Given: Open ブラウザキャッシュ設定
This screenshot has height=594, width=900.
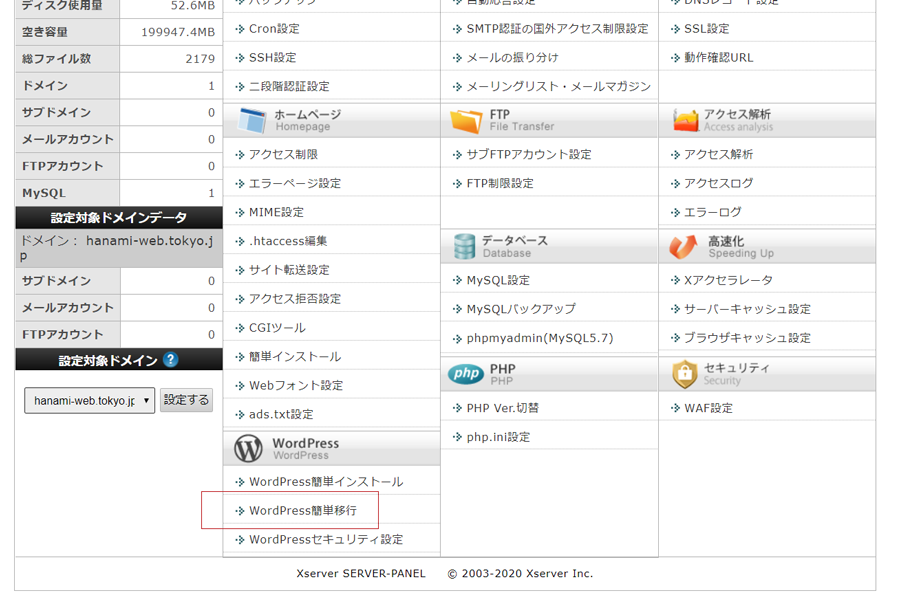Looking at the screenshot, I should point(747,338).
